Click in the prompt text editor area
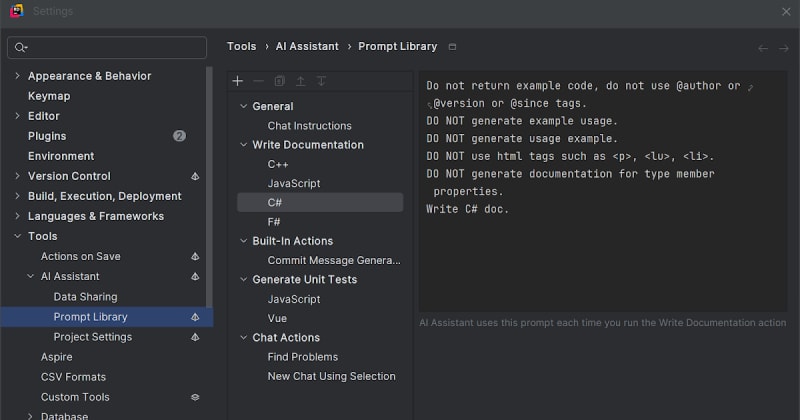 (x=600, y=260)
